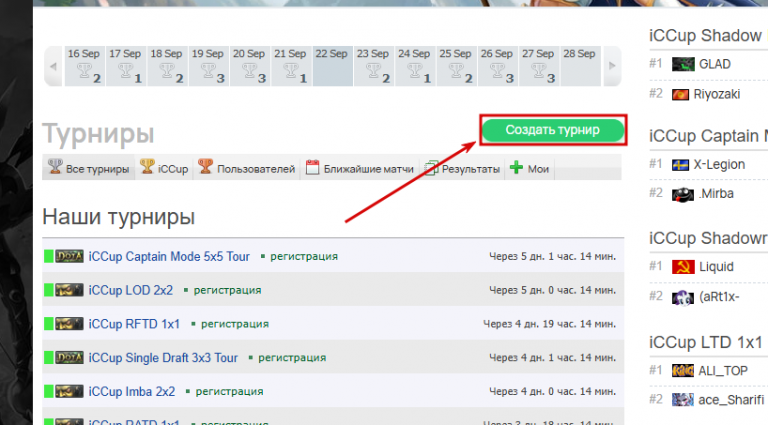Click DotA icon beside Single Draft 3x3 Tour
This screenshot has height=425, width=768.
click(x=69, y=357)
